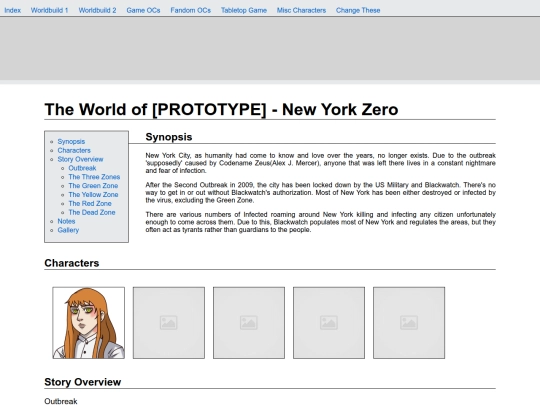Go to Worldbuild 2 page
This screenshot has height=405, width=540.
tap(97, 10)
